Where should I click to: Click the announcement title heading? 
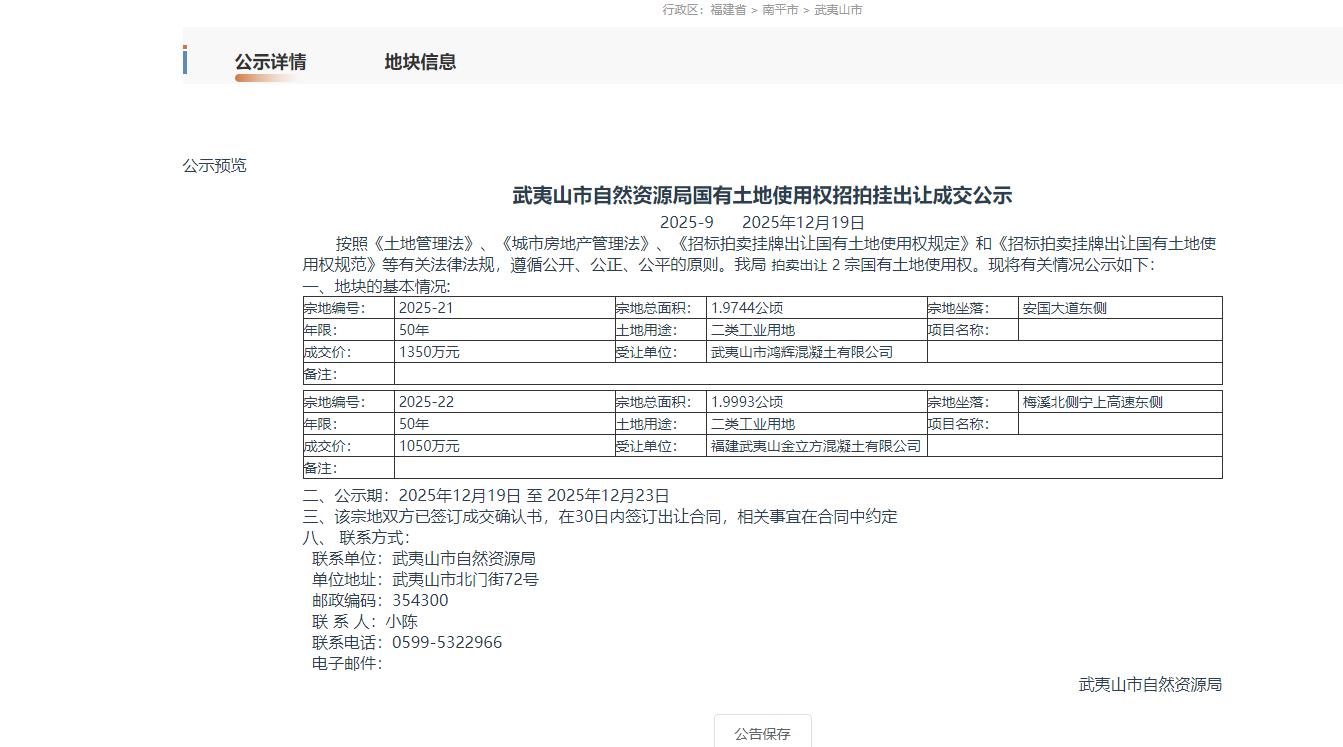click(762, 195)
